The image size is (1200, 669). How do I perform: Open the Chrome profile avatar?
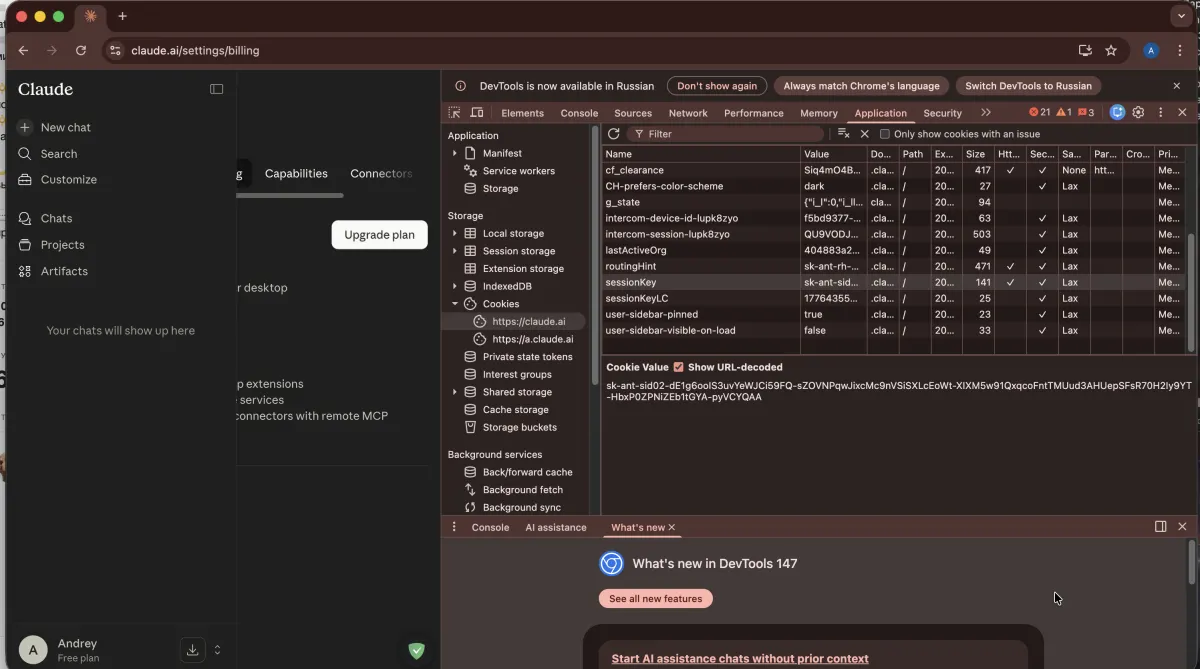point(1151,50)
